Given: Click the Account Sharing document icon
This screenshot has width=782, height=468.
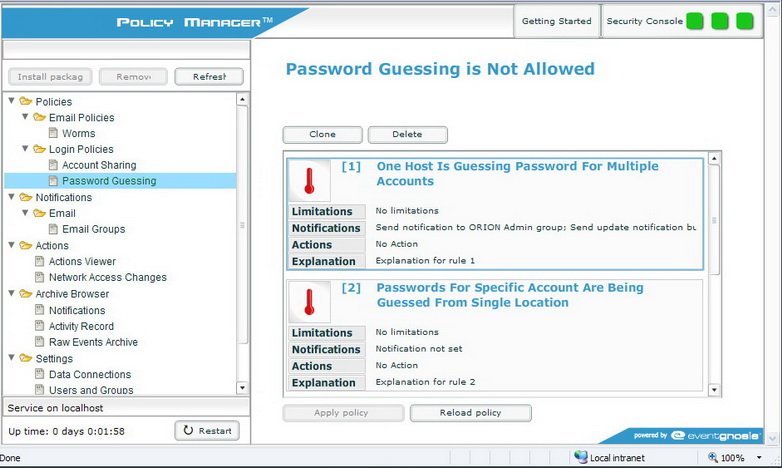Looking at the screenshot, I should click(53, 165).
